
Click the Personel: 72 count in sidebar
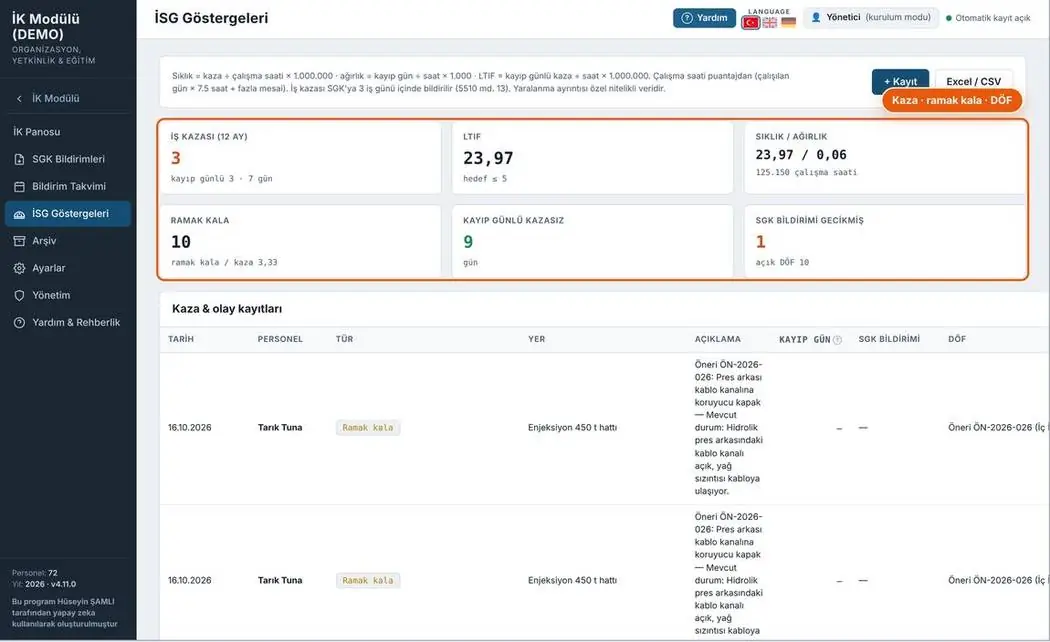pos(35,573)
